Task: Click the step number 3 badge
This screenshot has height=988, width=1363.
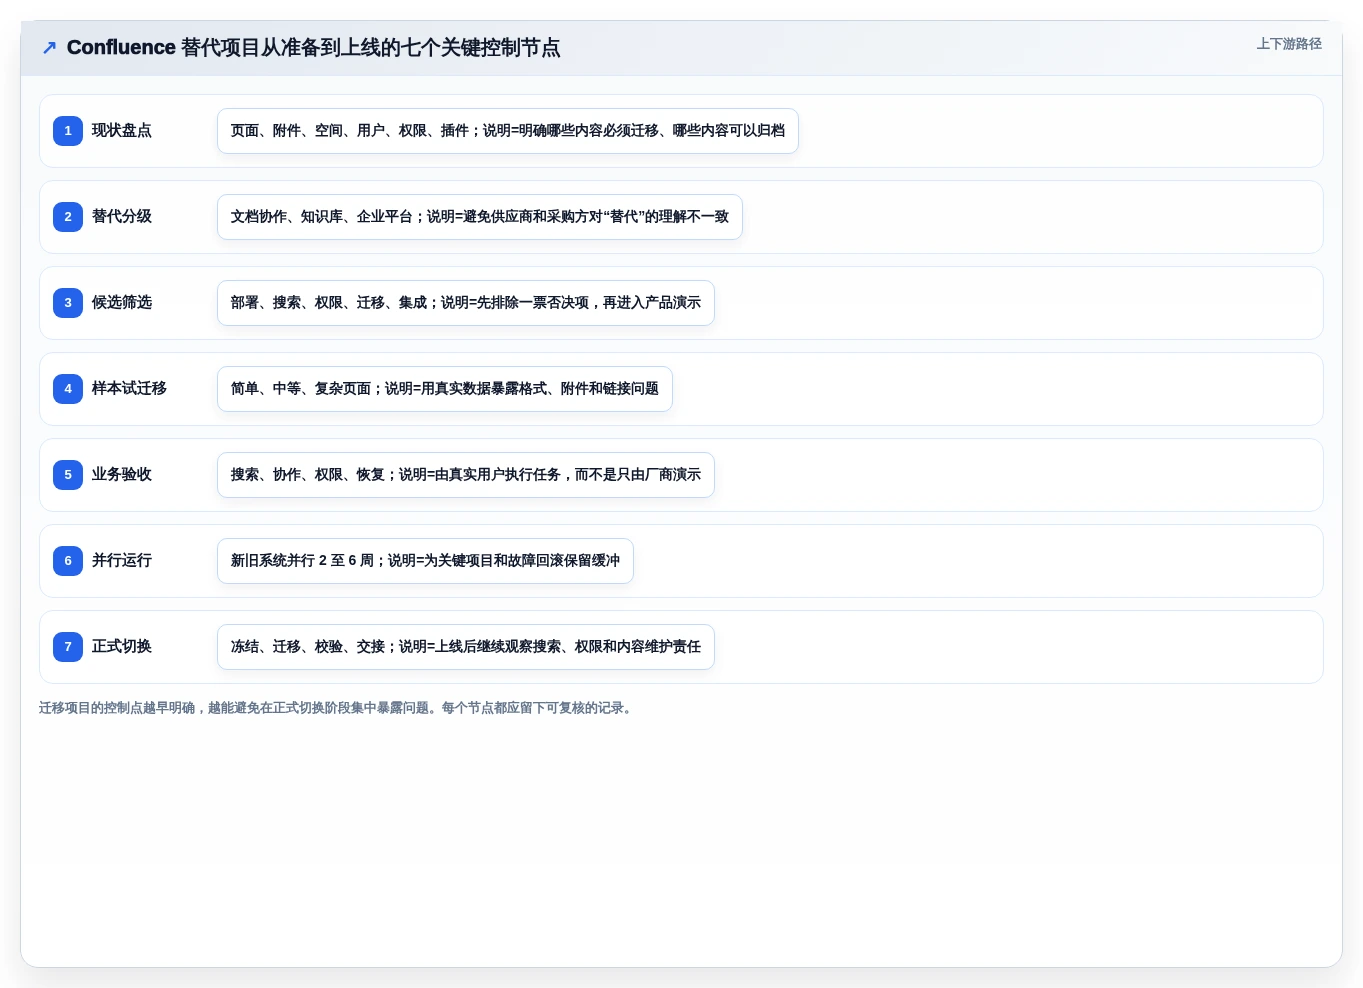Action: click(68, 303)
